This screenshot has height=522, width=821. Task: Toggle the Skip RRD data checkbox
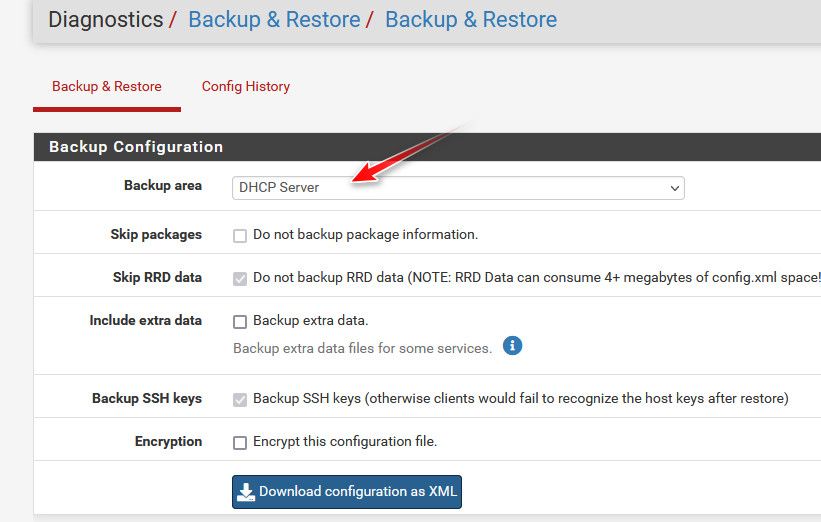coord(240,279)
